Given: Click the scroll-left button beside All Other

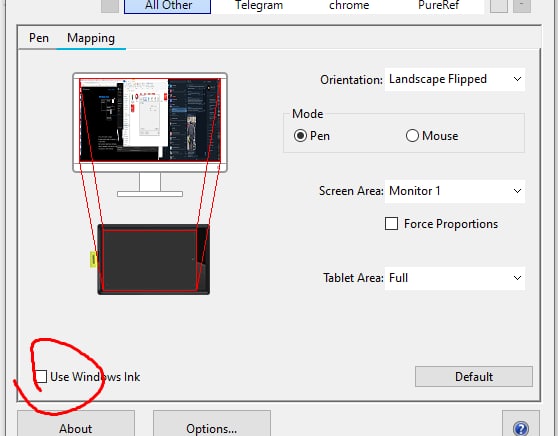Looking at the screenshot, I should click(x=110, y=5).
